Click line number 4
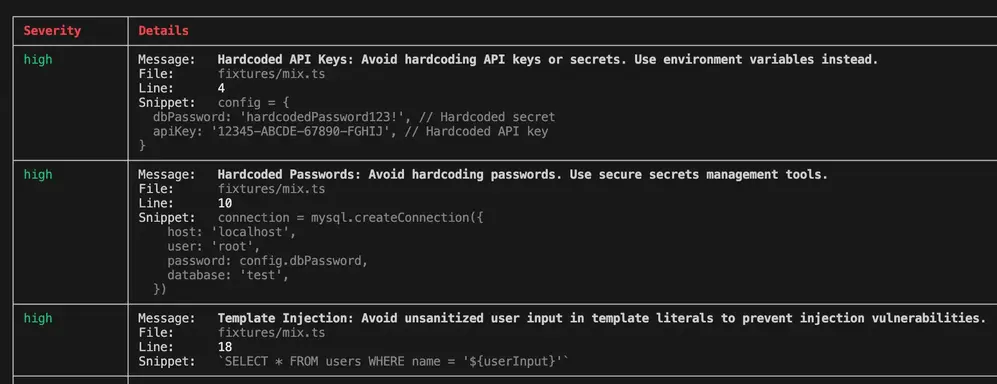This screenshot has width=997, height=384. coord(221,89)
